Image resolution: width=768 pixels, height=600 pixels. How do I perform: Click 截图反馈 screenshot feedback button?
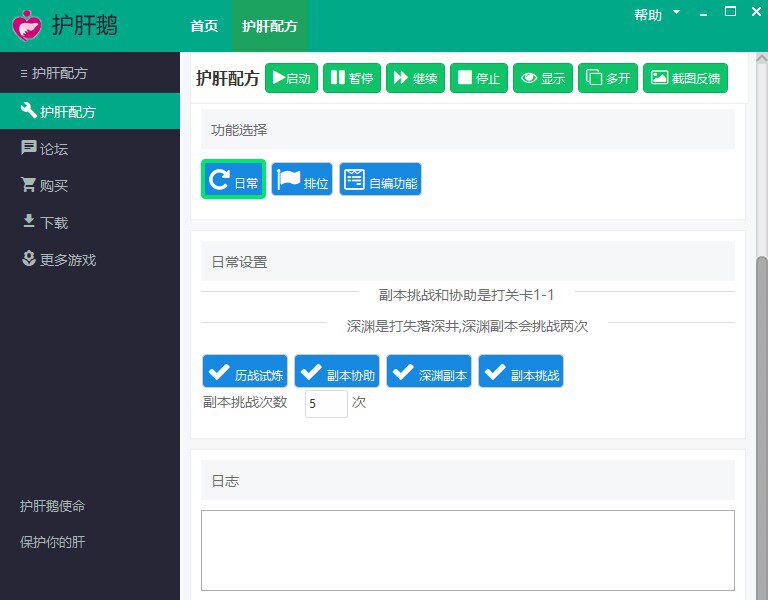(684, 78)
